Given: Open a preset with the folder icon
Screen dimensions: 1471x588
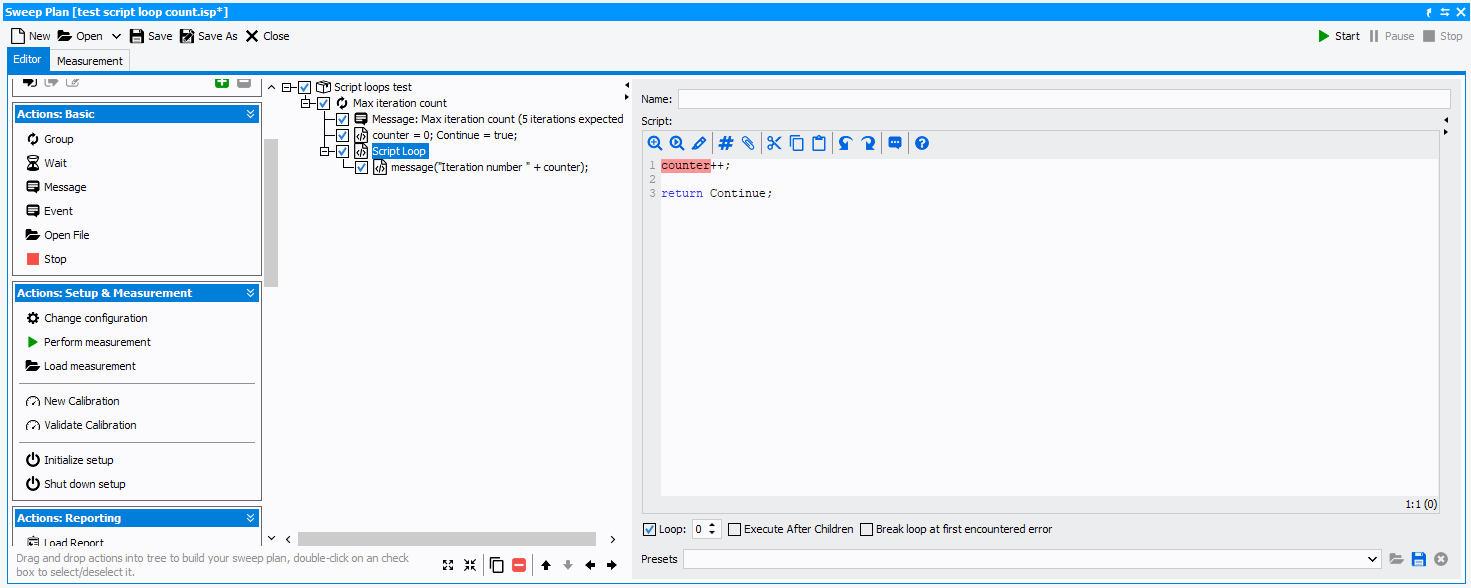Looking at the screenshot, I should (1397, 559).
